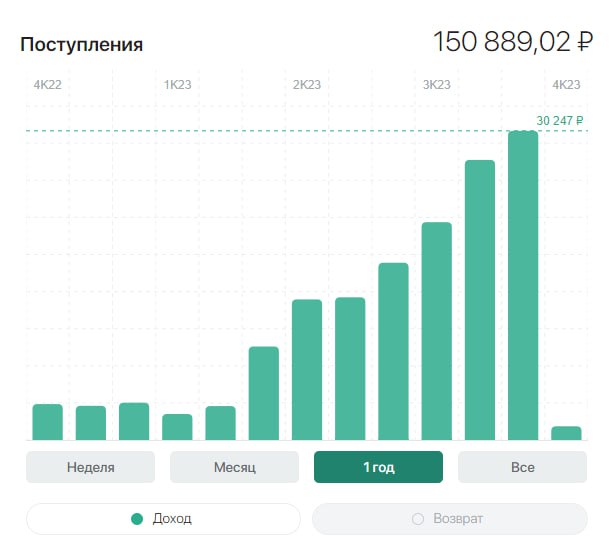
Task: Click the bar directly below 3K23 label
Action: click(x=437, y=331)
